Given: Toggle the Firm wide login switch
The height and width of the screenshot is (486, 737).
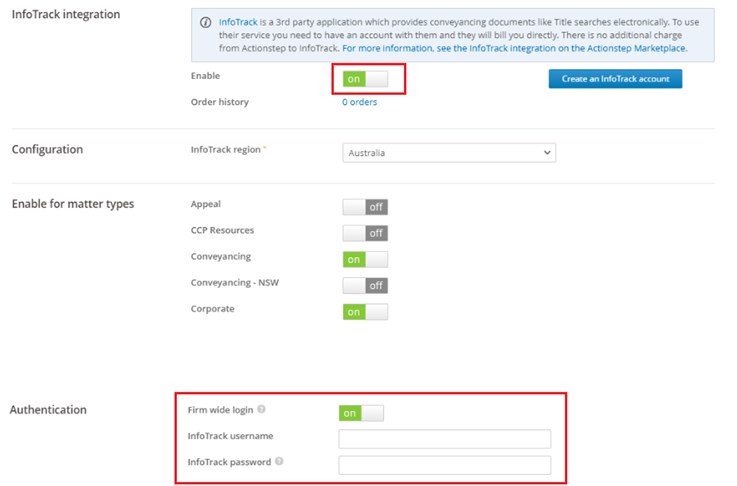Looking at the screenshot, I should [361, 413].
